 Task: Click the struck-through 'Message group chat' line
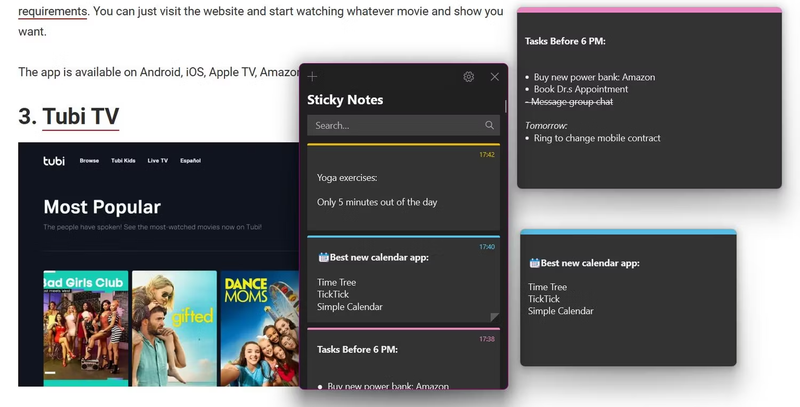pos(569,102)
